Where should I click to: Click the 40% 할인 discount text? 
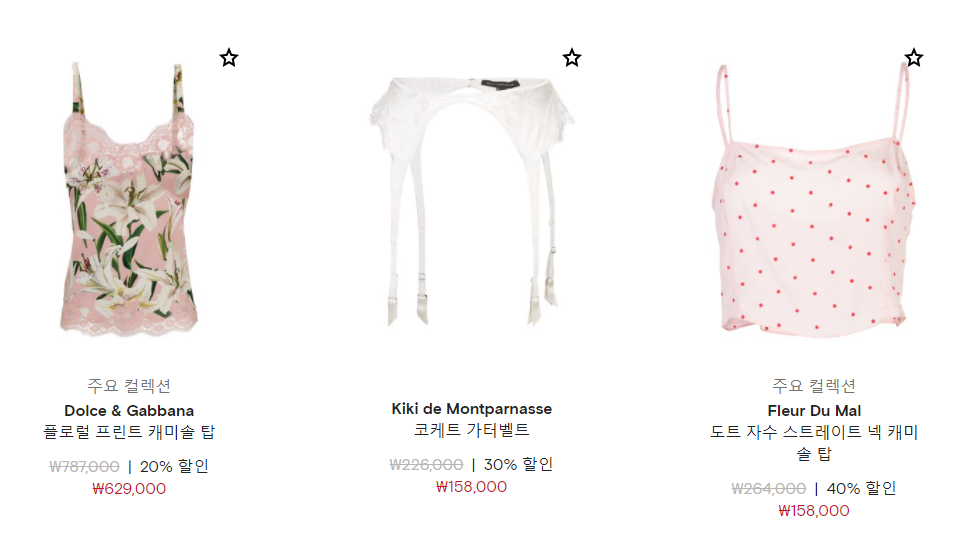coord(862,489)
